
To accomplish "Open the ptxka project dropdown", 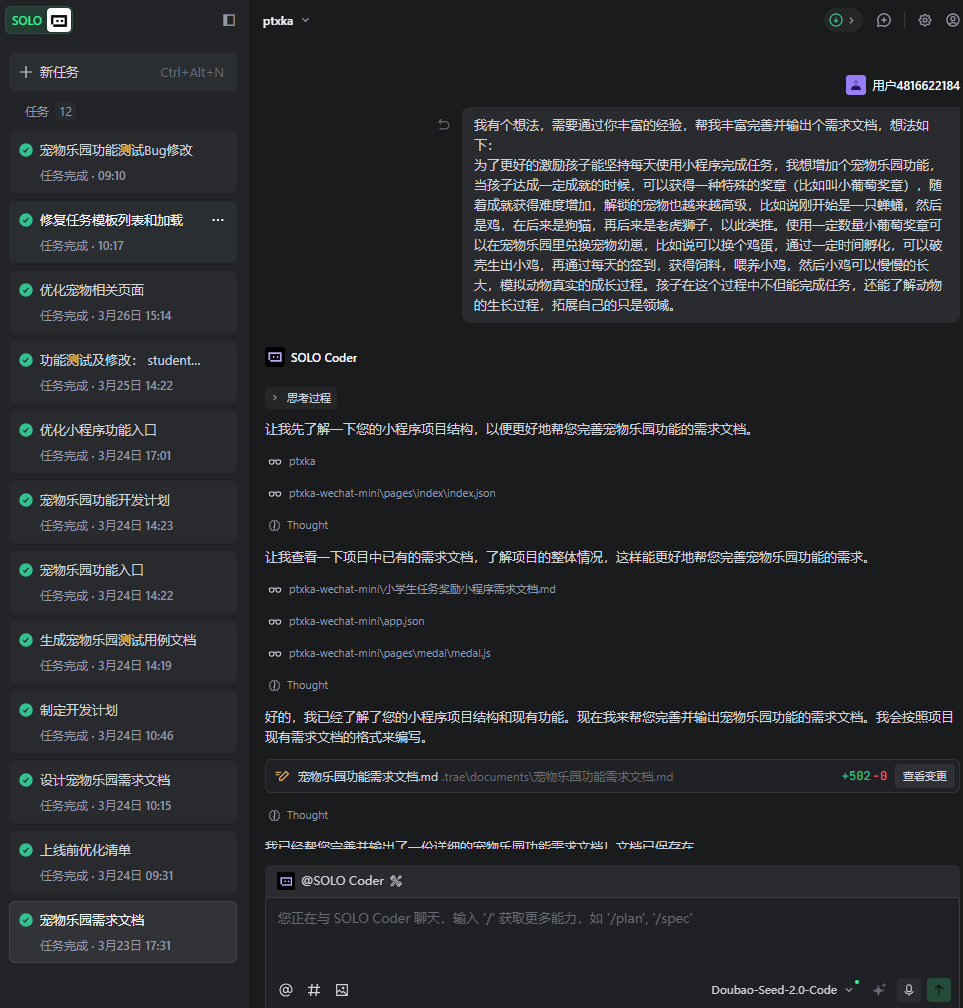I will [x=286, y=20].
